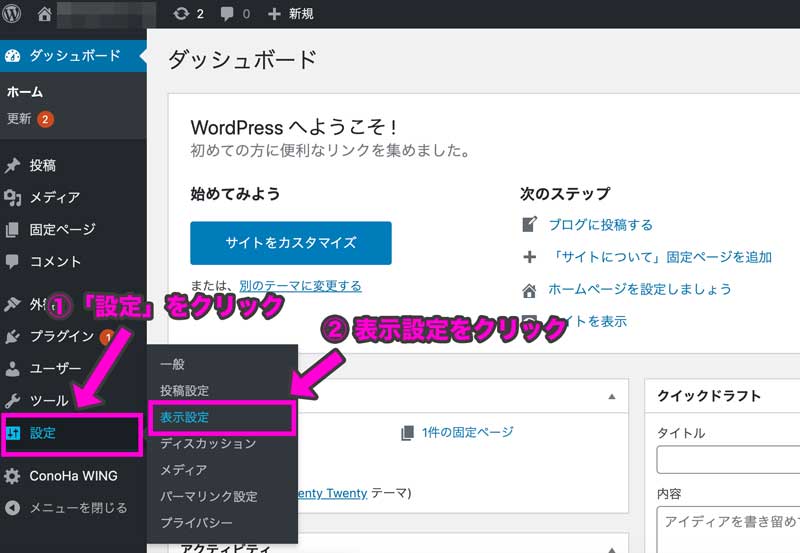Screen dimensions: 800x553
Task: Collapse the アクティビティ panel using arrow
Action: (x=611, y=547)
